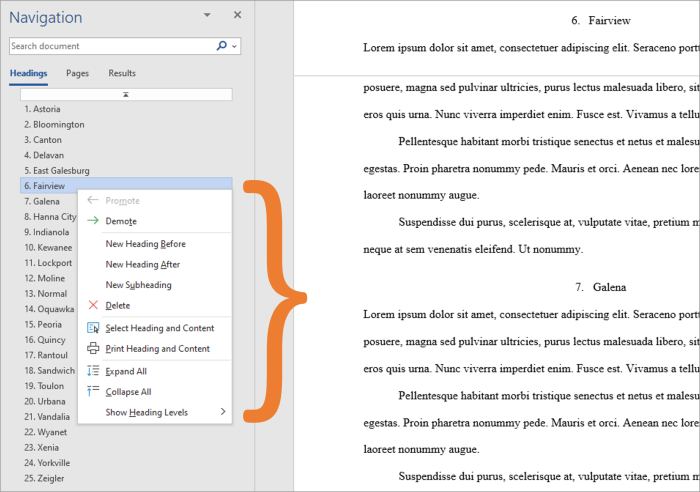This screenshot has width=700, height=492.
Task: Go to heading 7. Galena
Action: click(x=42, y=201)
